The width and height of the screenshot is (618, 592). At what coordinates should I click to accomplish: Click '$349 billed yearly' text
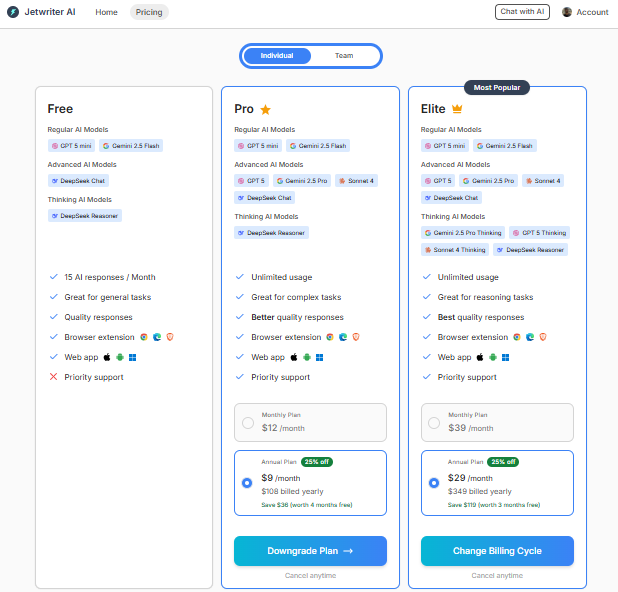point(480,491)
